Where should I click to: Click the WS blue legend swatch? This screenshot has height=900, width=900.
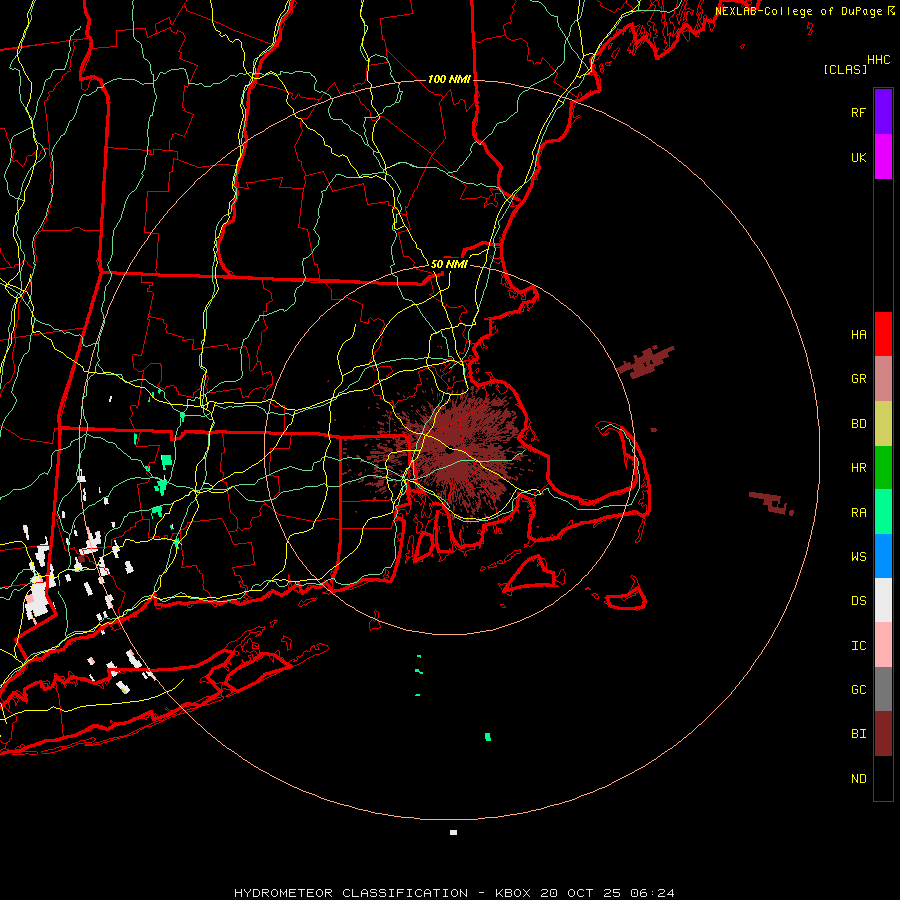click(x=883, y=556)
